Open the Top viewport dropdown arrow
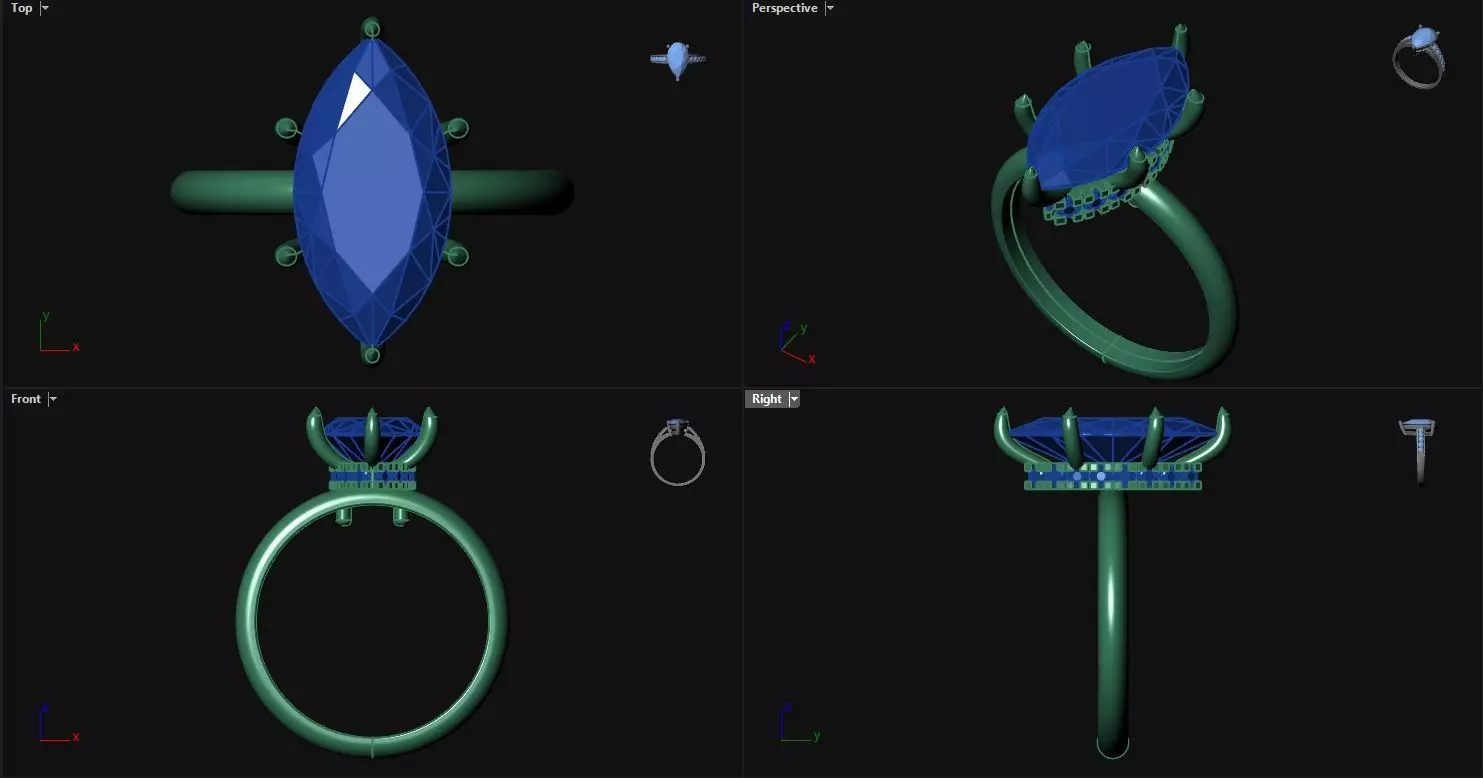This screenshot has width=1483, height=778. [45, 8]
